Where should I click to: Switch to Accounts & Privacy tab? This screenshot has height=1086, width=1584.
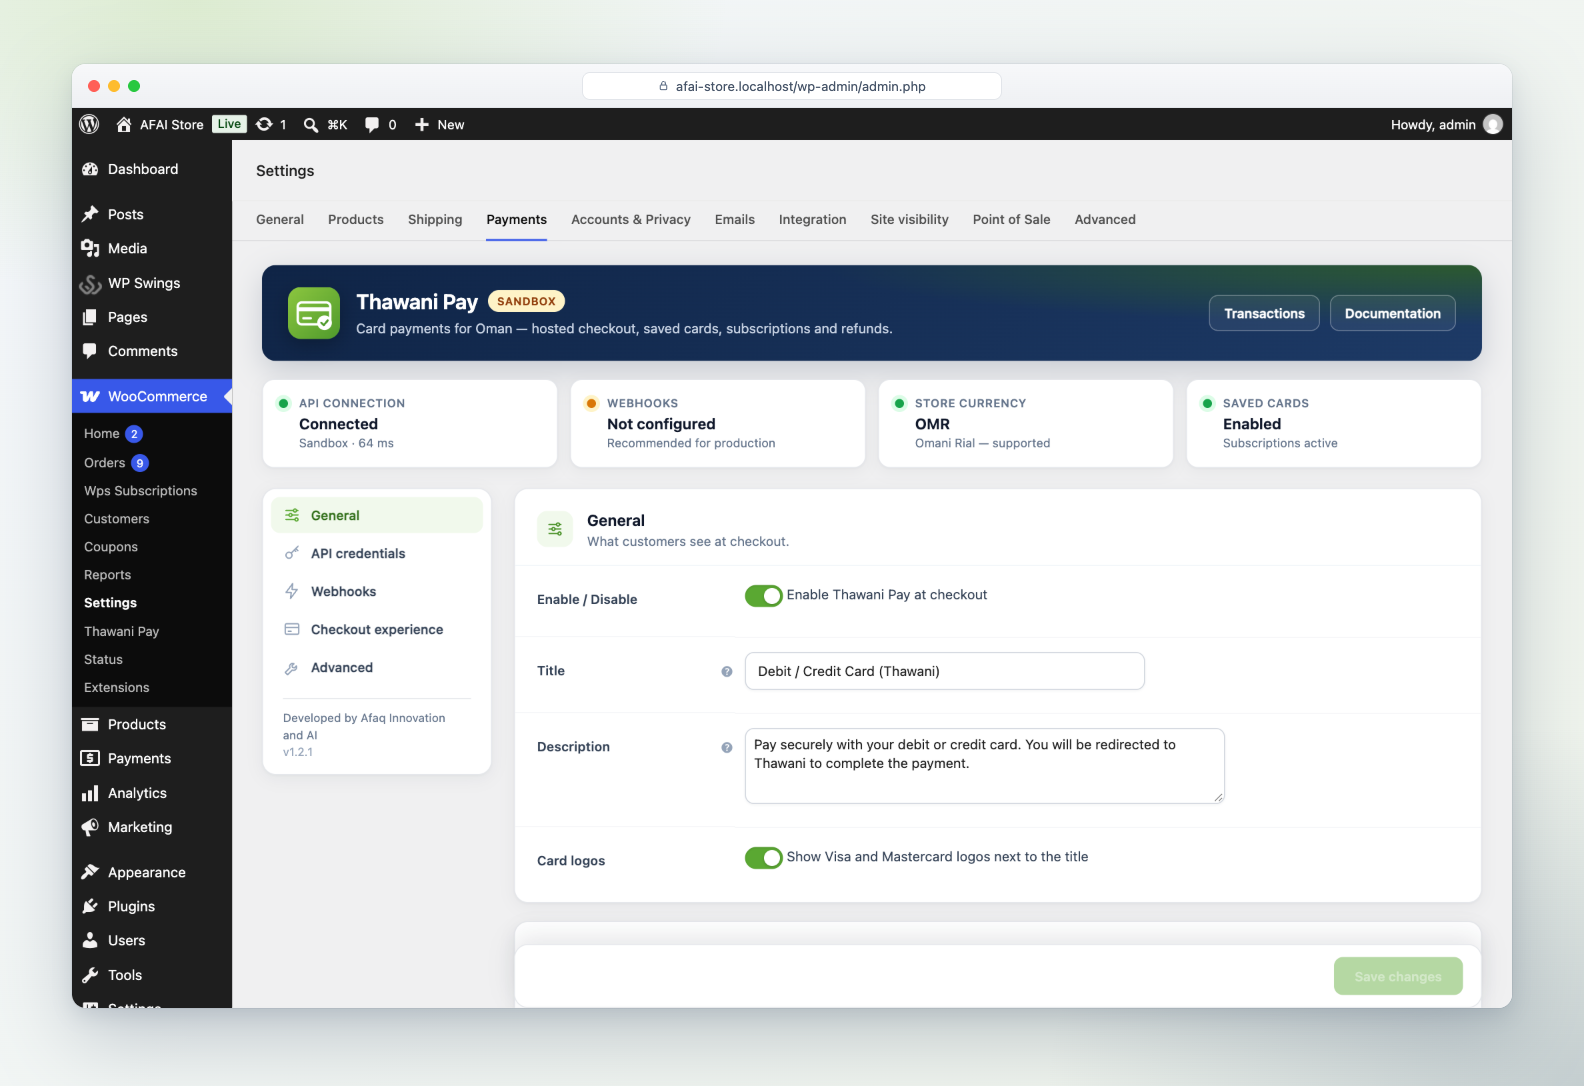tap(631, 219)
